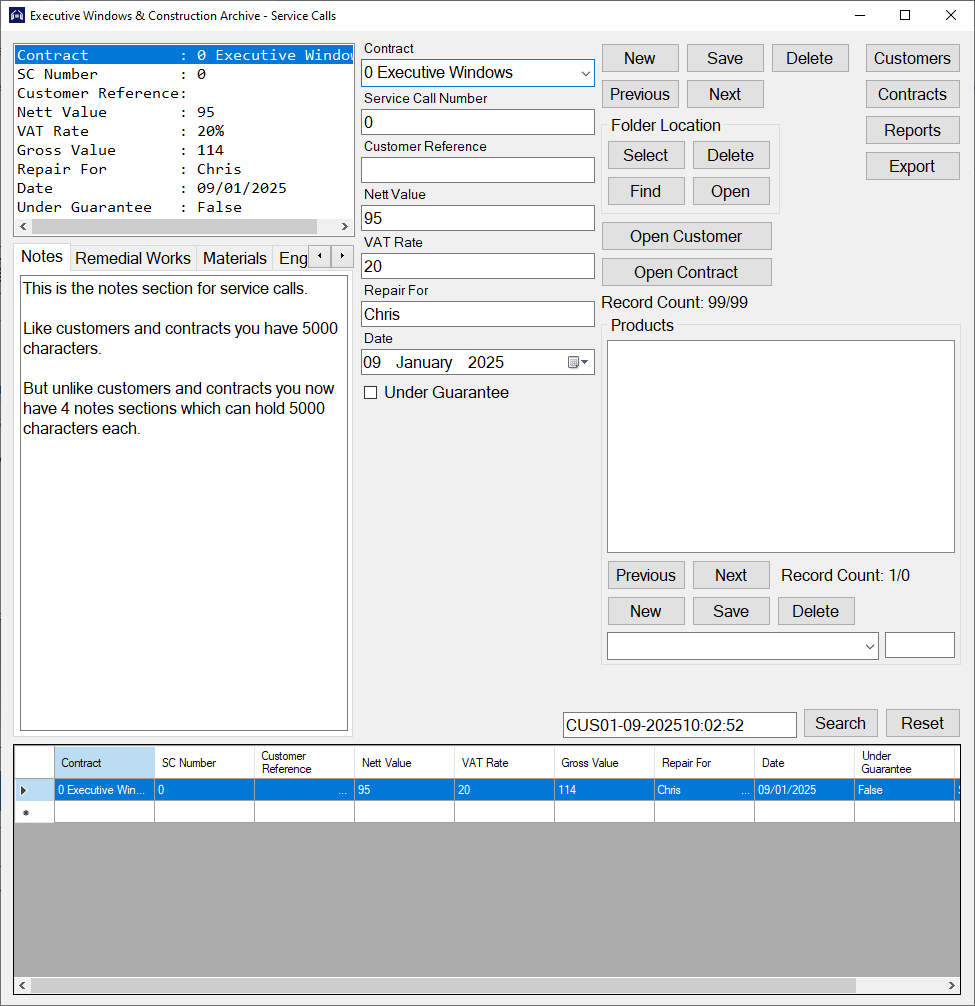Image resolution: width=975 pixels, height=1006 pixels.
Task: Hit the Reset button beside Search
Action: (922, 723)
